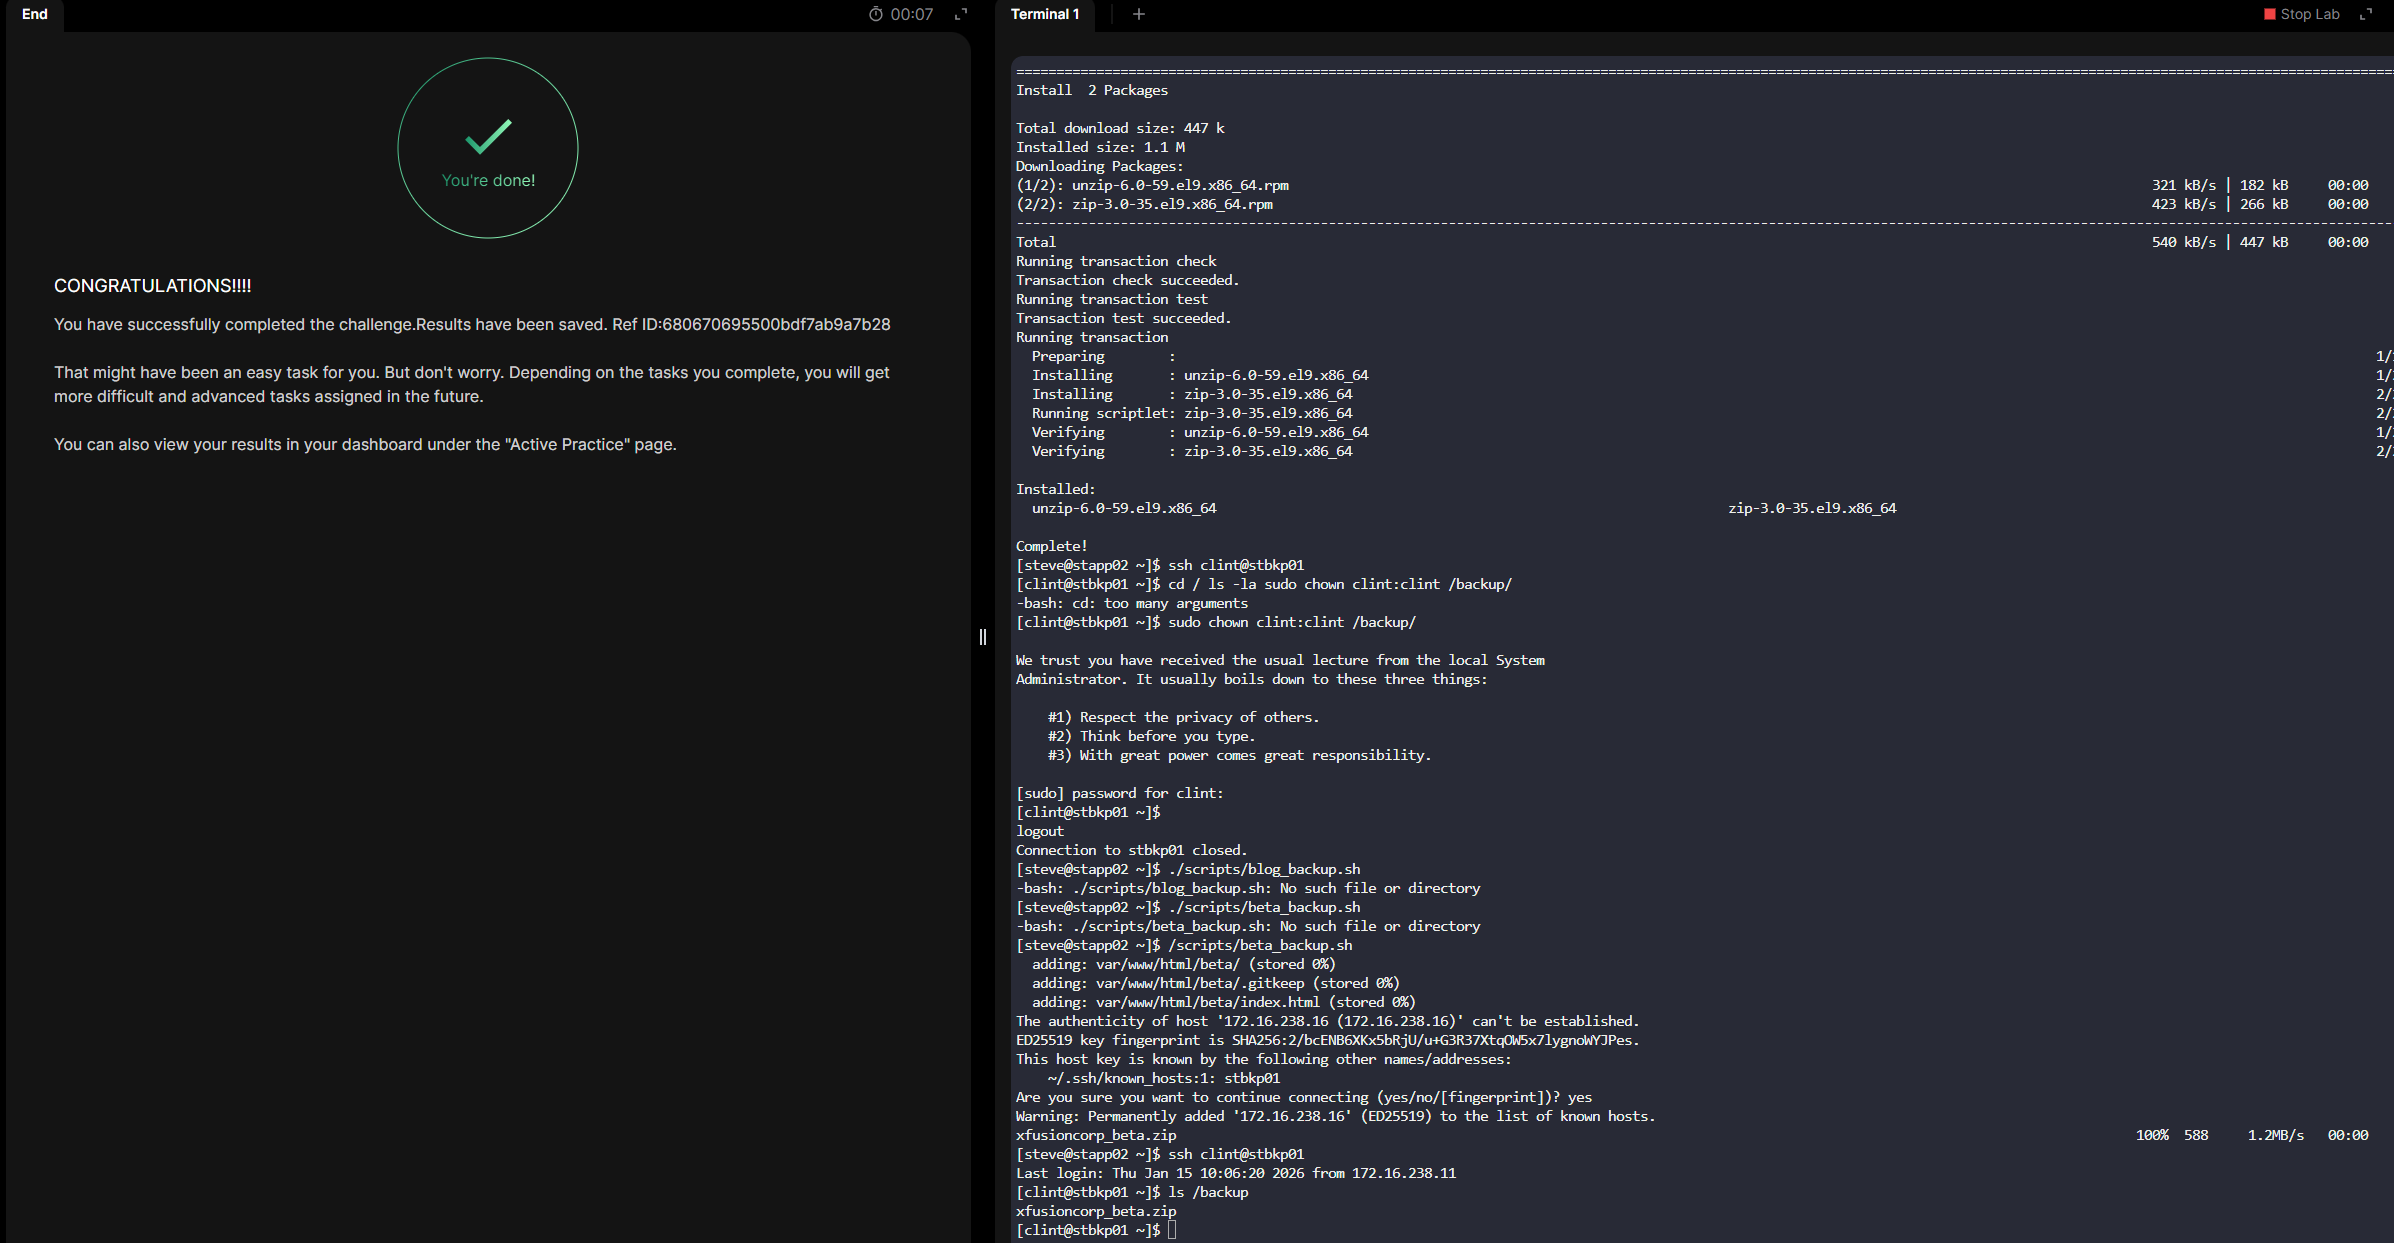The image size is (2394, 1243).
Task: Click the red stop square icon
Action: [2269, 14]
